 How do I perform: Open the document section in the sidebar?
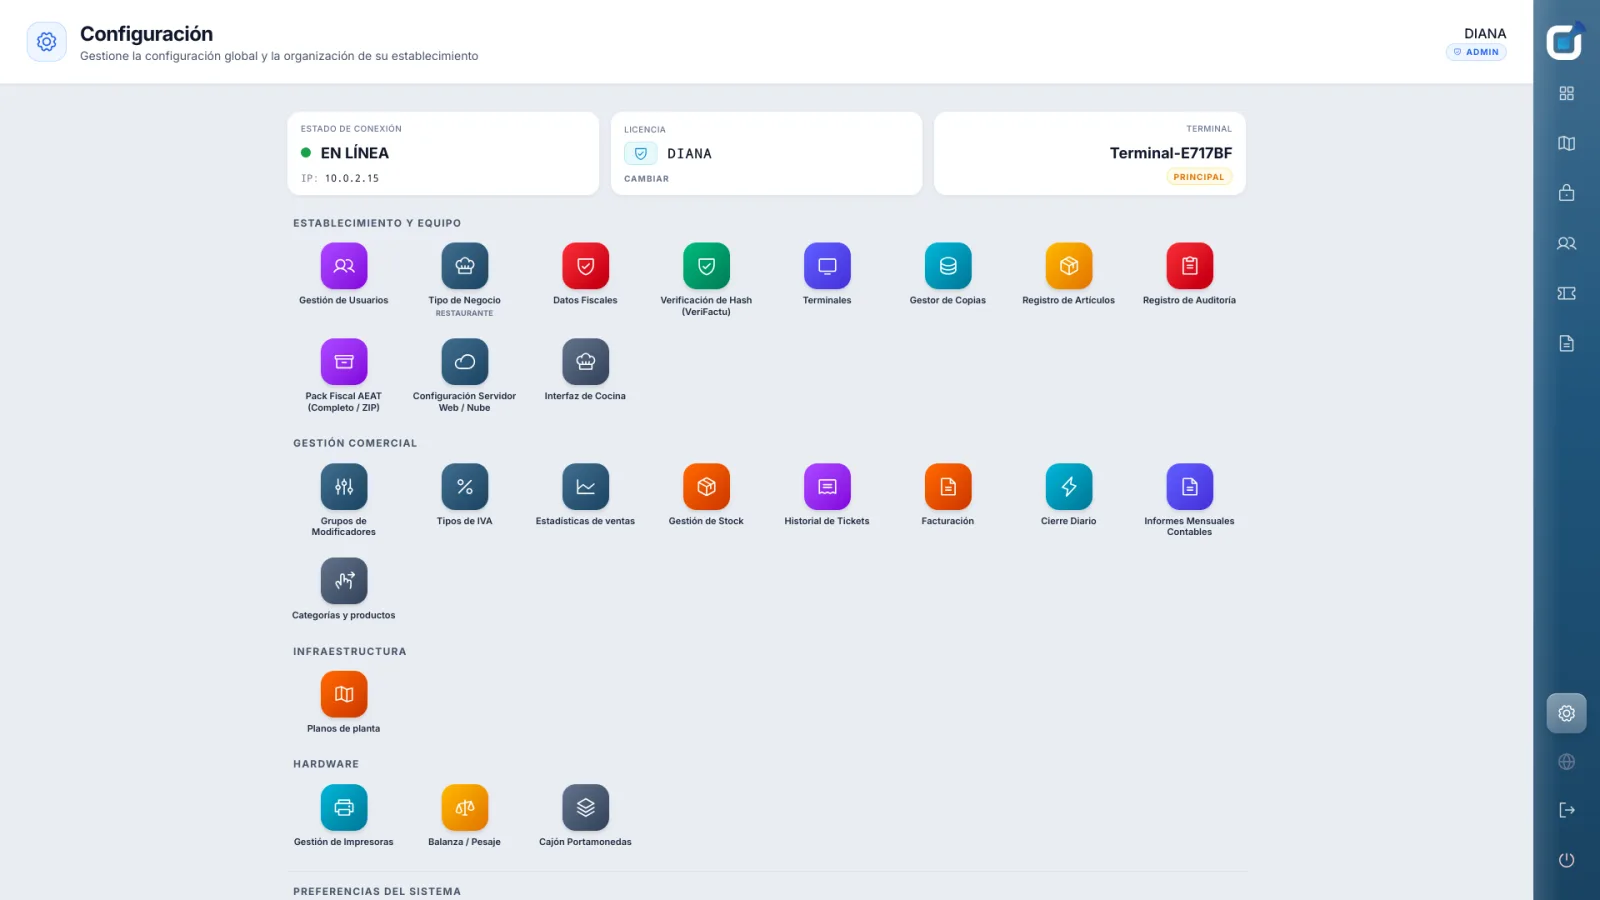pyautogui.click(x=1567, y=343)
